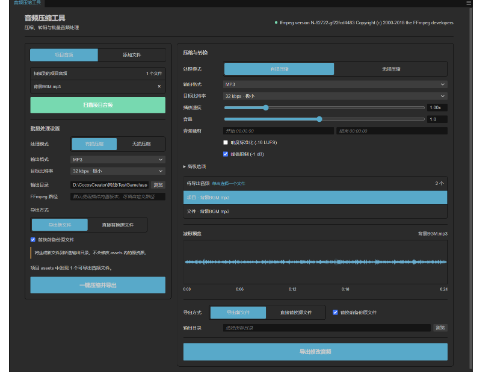
Task: Toggle backup checkbox near the bottom export options
Action: click(335, 312)
